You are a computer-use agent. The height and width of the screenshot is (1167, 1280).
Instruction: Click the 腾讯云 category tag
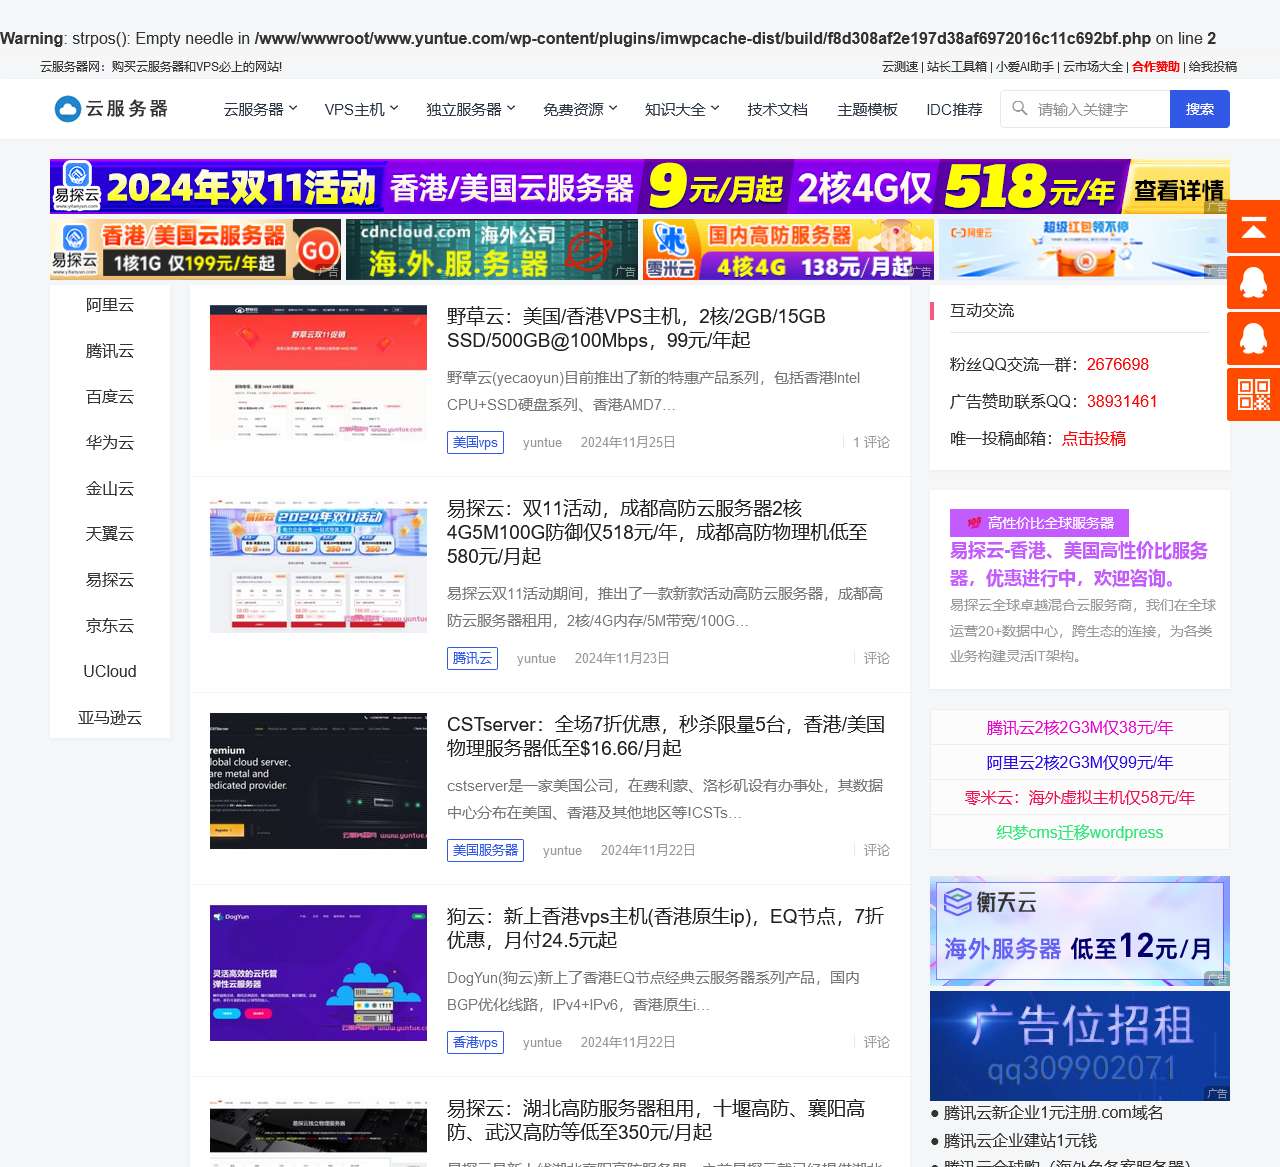click(x=472, y=658)
